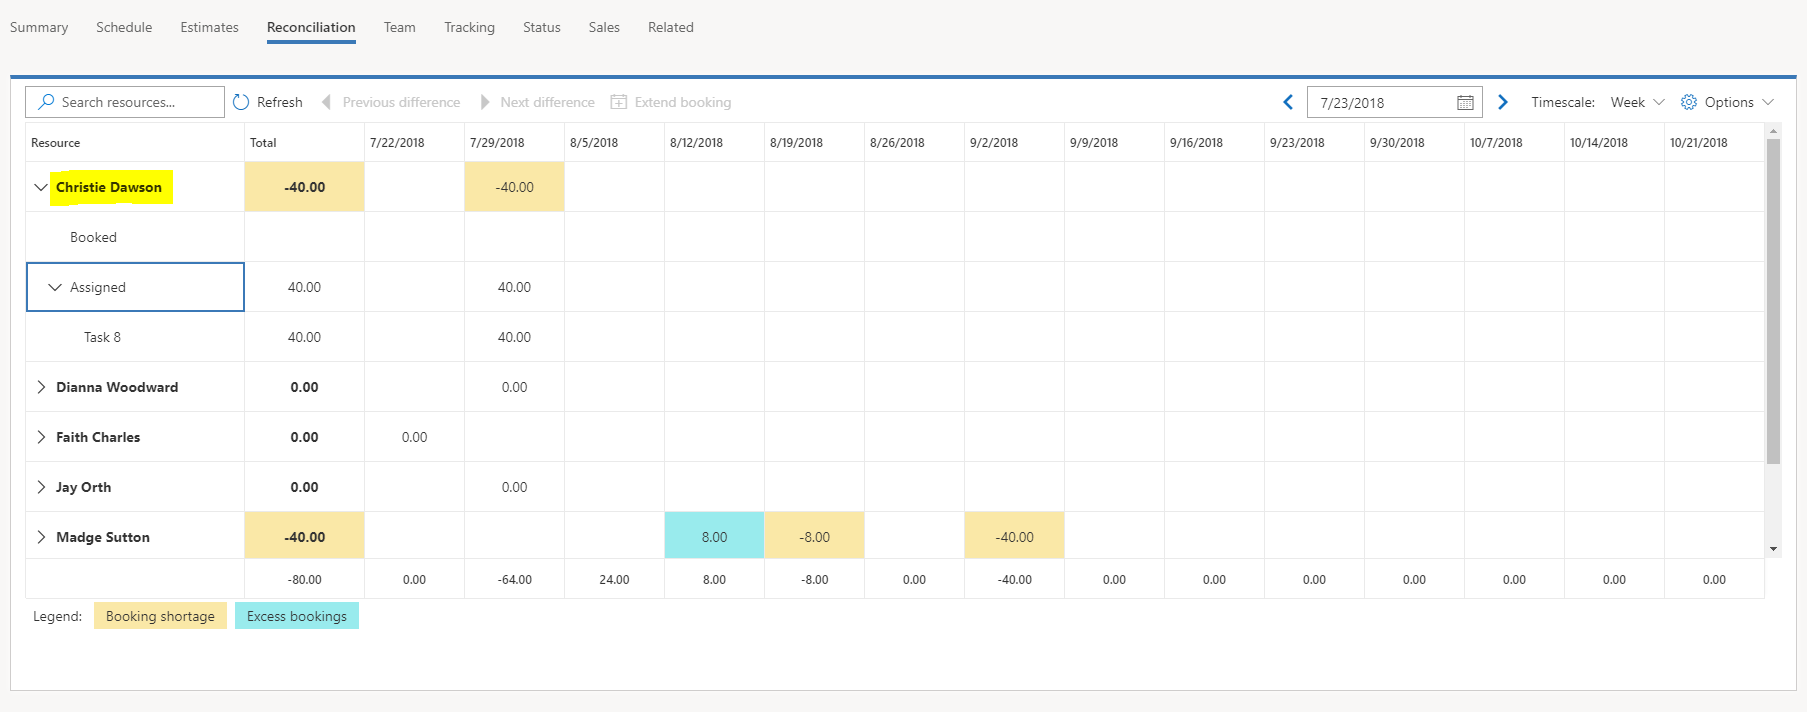Click the Resource column header
Image resolution: width=1807 pixels, height=712 pixels.
(135, 142)
